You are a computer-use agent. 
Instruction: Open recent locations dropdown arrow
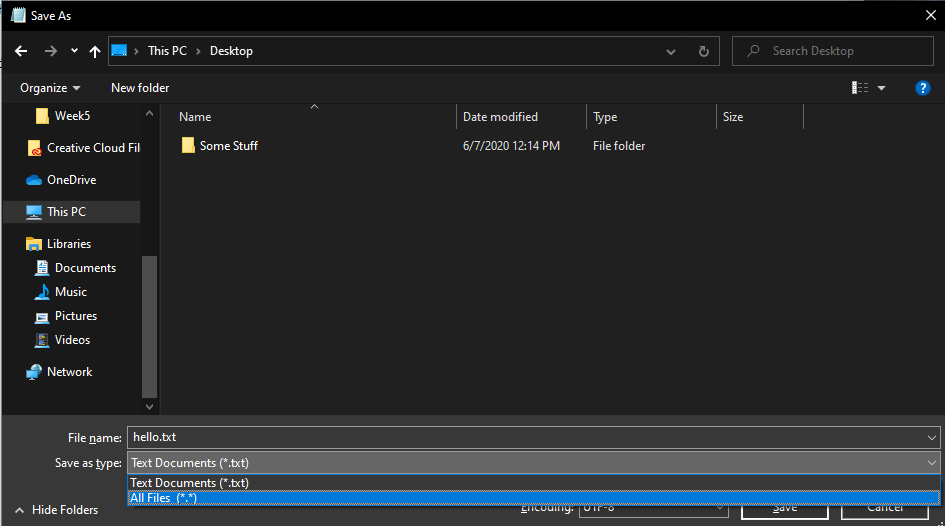[x=74, y=51]
